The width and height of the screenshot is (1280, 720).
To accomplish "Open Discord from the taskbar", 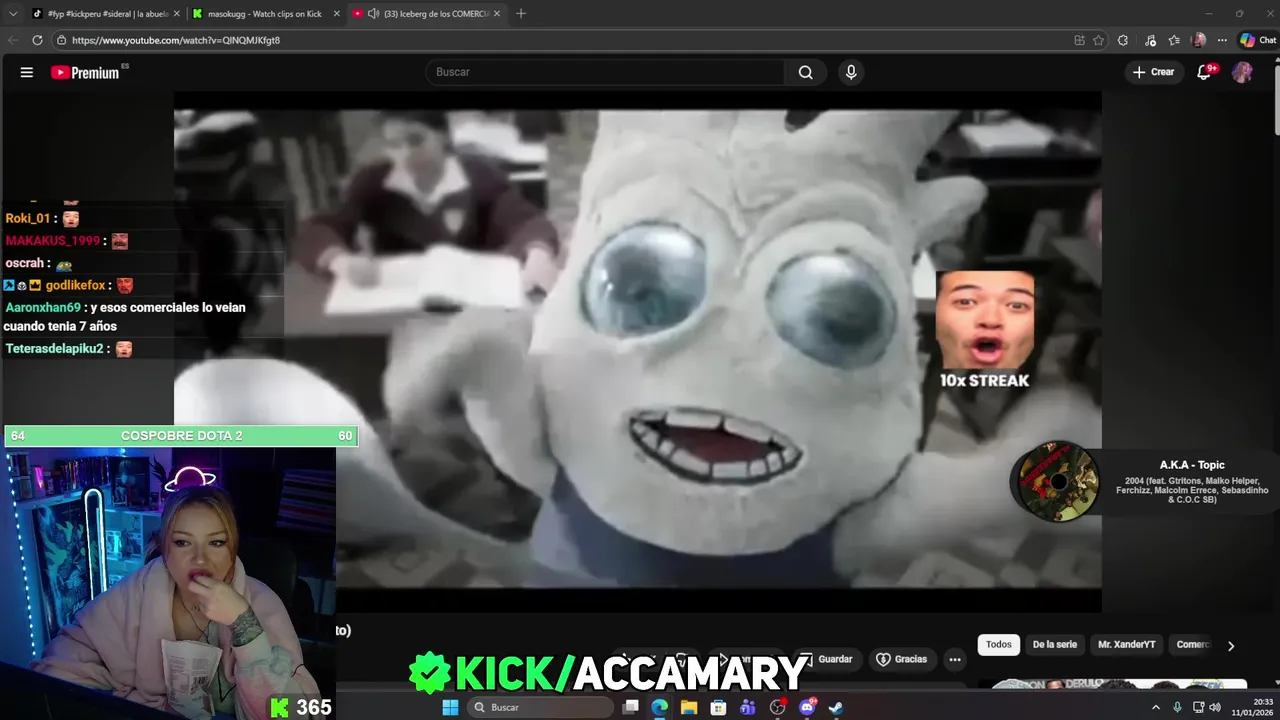I will 807,707.
